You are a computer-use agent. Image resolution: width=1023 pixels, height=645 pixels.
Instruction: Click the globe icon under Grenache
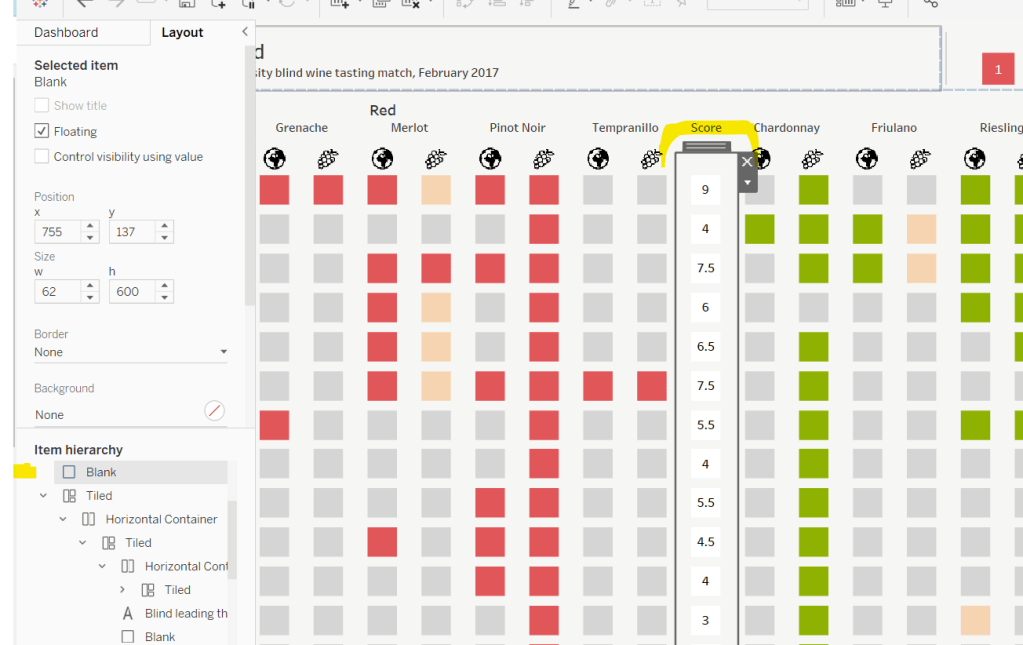pyautogui.click(x=274, y=159)
